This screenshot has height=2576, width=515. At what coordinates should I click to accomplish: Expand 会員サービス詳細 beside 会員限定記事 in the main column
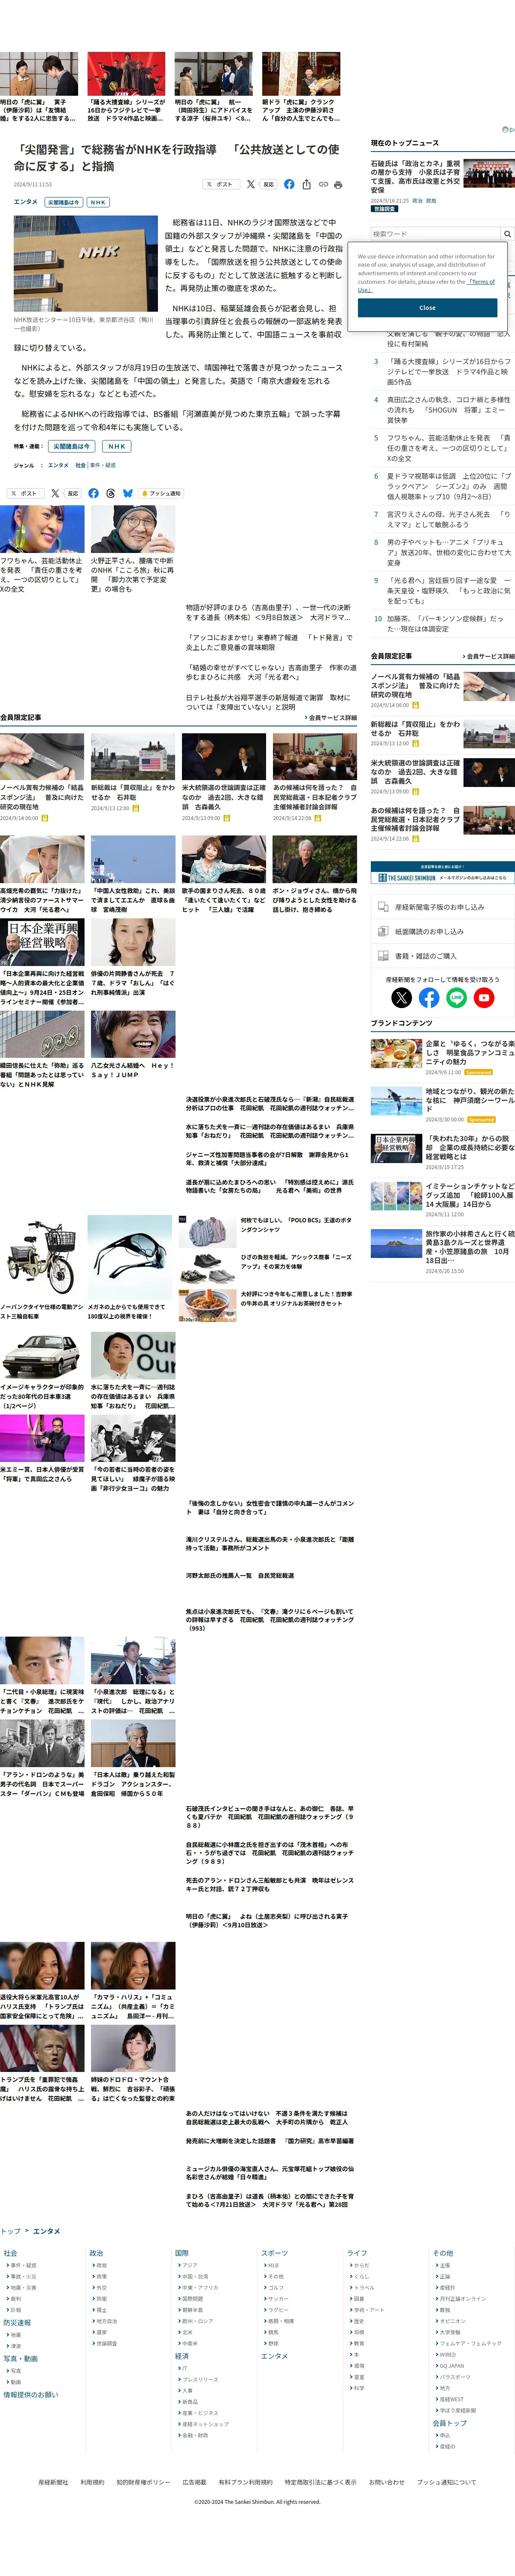tap(330, 717)
